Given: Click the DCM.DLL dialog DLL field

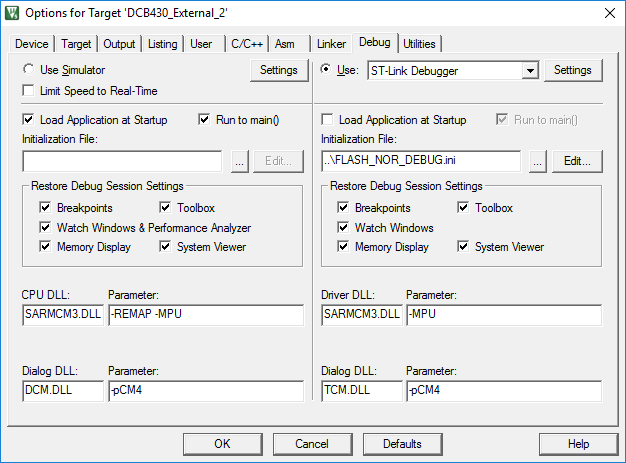Looking at the screenshot, I should pyautogui.click(x=63, y=391).
